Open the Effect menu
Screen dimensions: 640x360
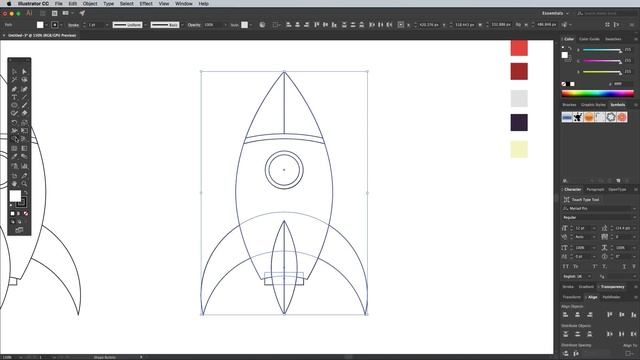[146, 3]
